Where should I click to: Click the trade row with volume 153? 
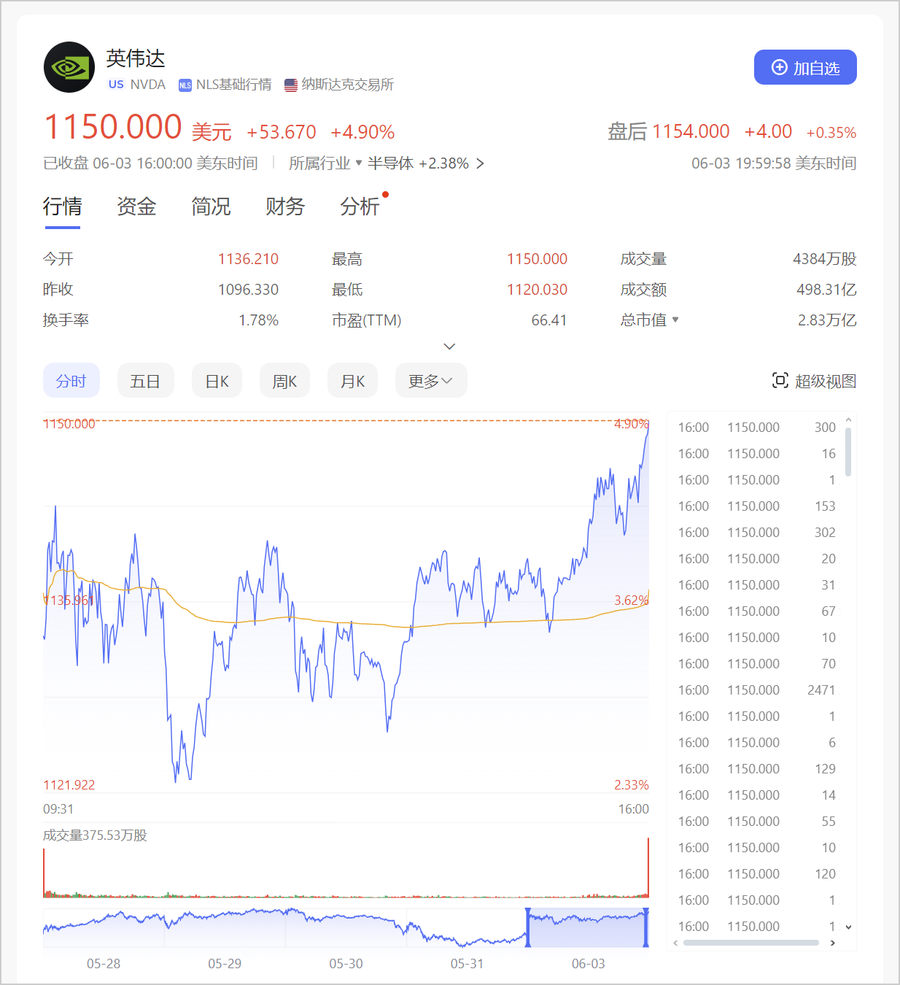pyautogui.click(x=757, y=506)
